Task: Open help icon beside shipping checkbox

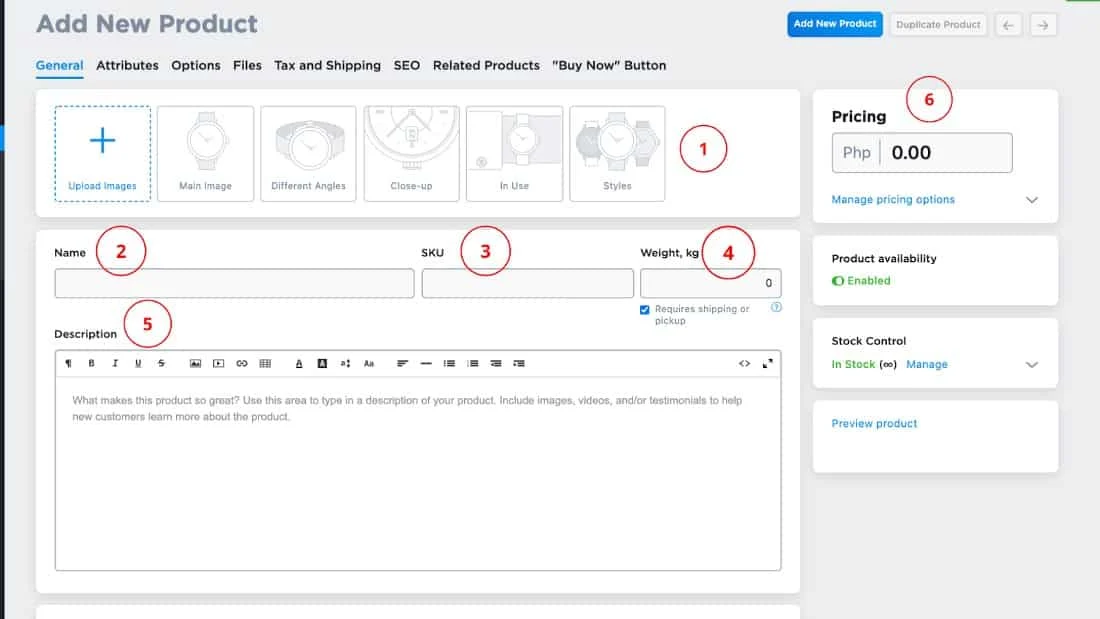Action: pos(776,307)
